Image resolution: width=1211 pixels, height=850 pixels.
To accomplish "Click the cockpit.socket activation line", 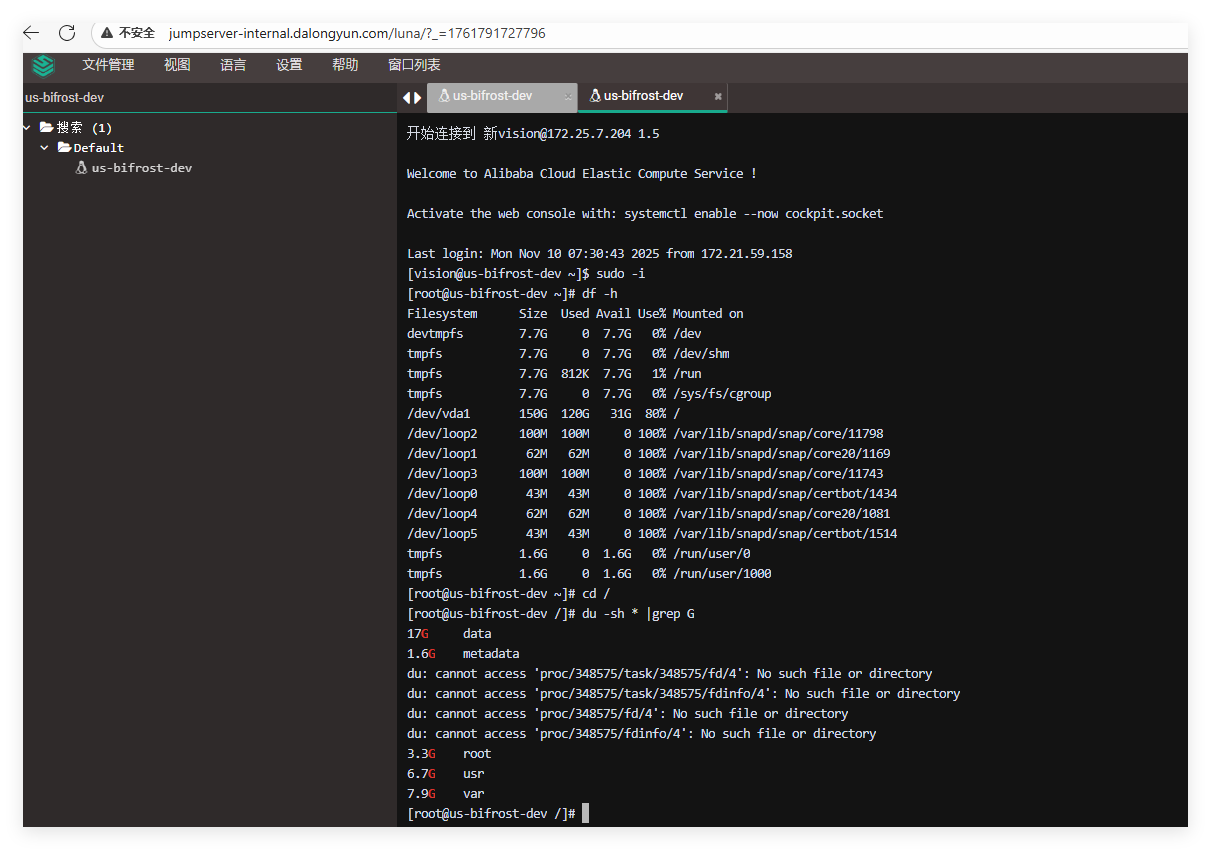I will (x=645, y=214).
